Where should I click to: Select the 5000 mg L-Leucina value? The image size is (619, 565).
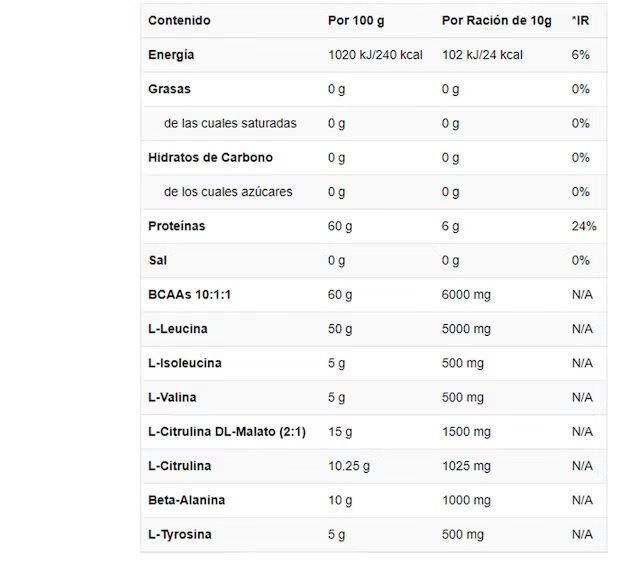[466, 329]
